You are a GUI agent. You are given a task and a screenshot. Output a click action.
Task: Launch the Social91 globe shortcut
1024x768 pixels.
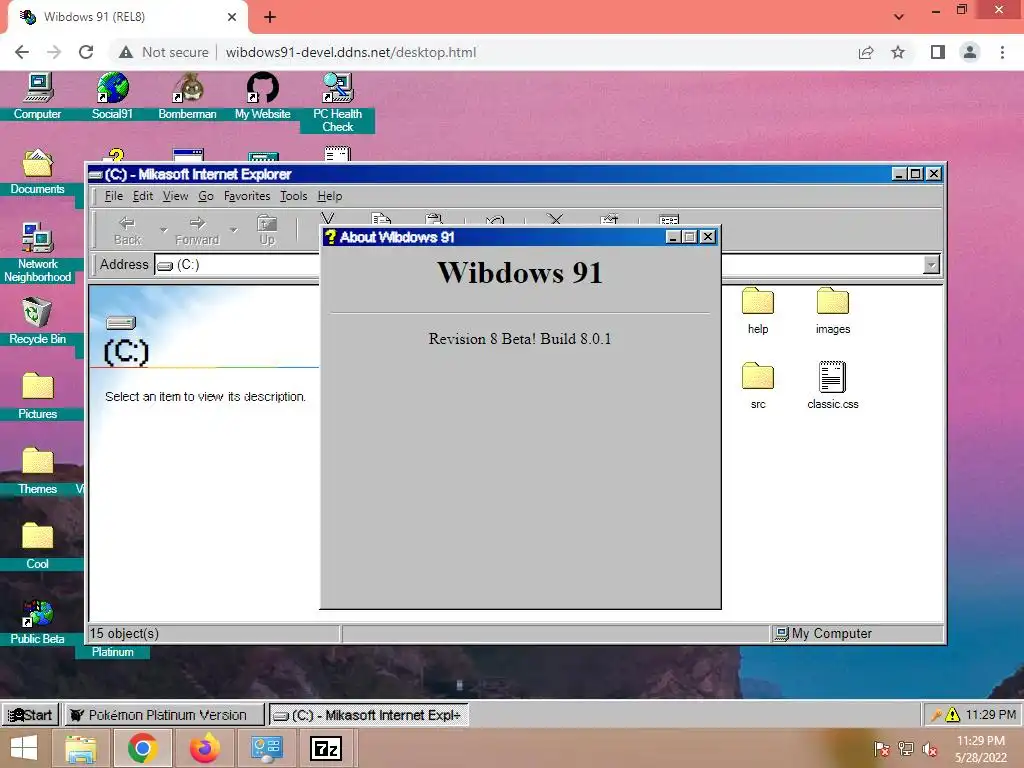coord(112,96)
